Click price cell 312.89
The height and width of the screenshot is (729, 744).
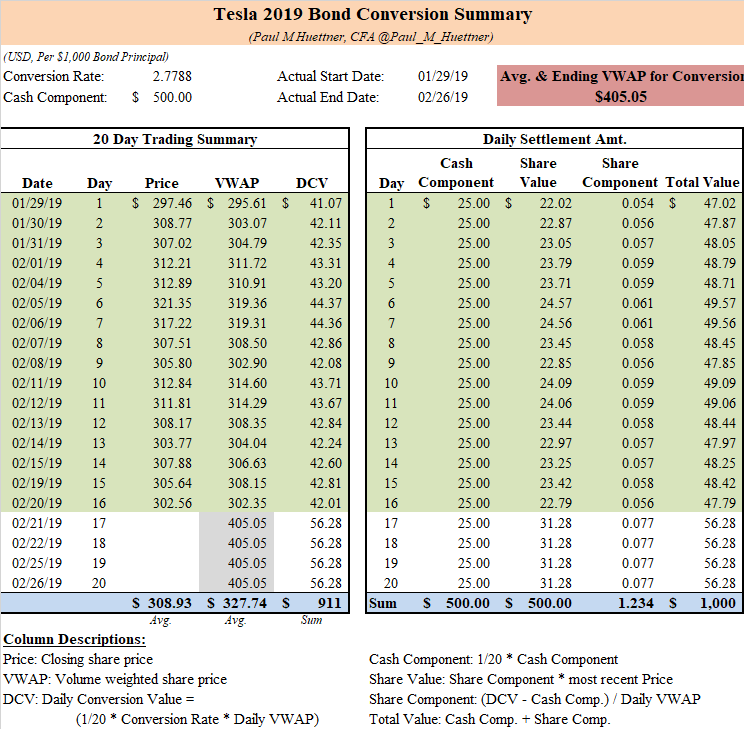[172, 283]
